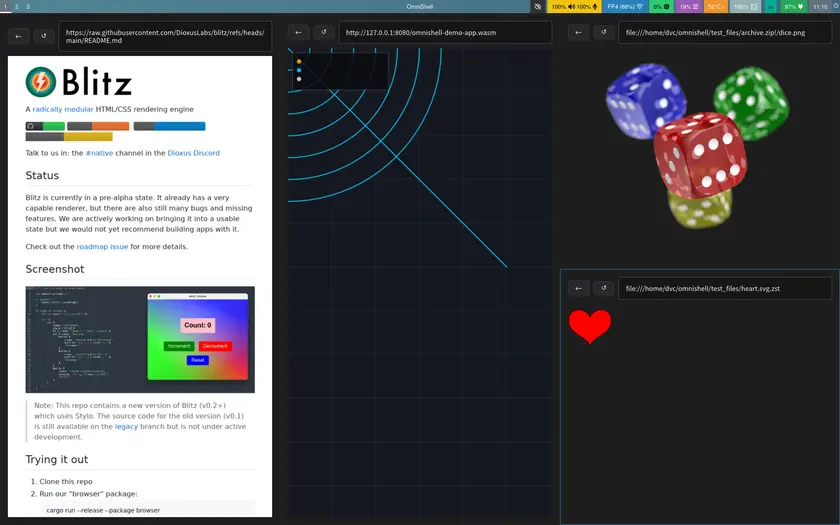The height and width of the screenshot is (525, 840).
Task: Click the Blitz README URL field
Action: click(x=165, y=36)
